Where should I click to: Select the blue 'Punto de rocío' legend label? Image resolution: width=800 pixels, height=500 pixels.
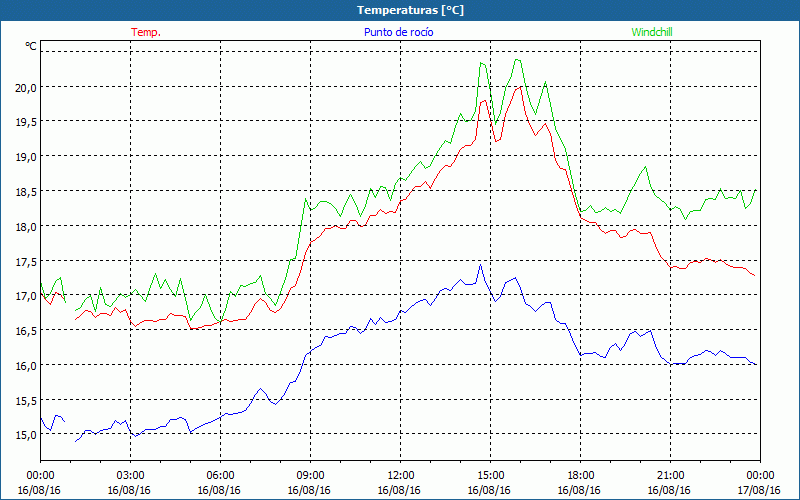pos(398,32)
